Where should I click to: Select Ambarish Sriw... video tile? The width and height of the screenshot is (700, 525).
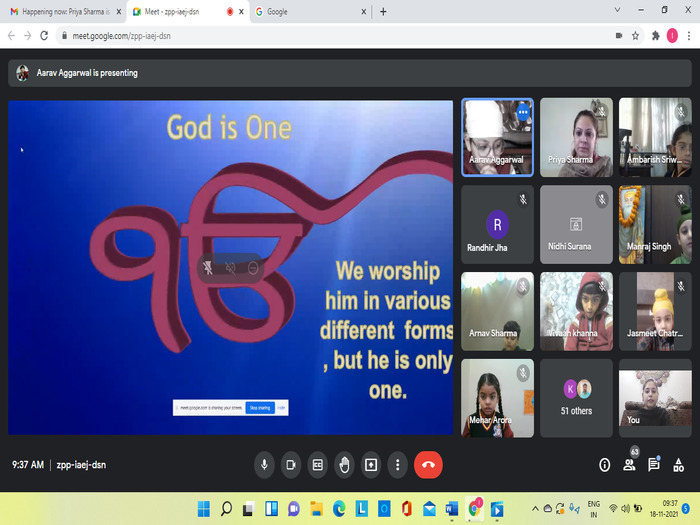[x=655, y=138]
